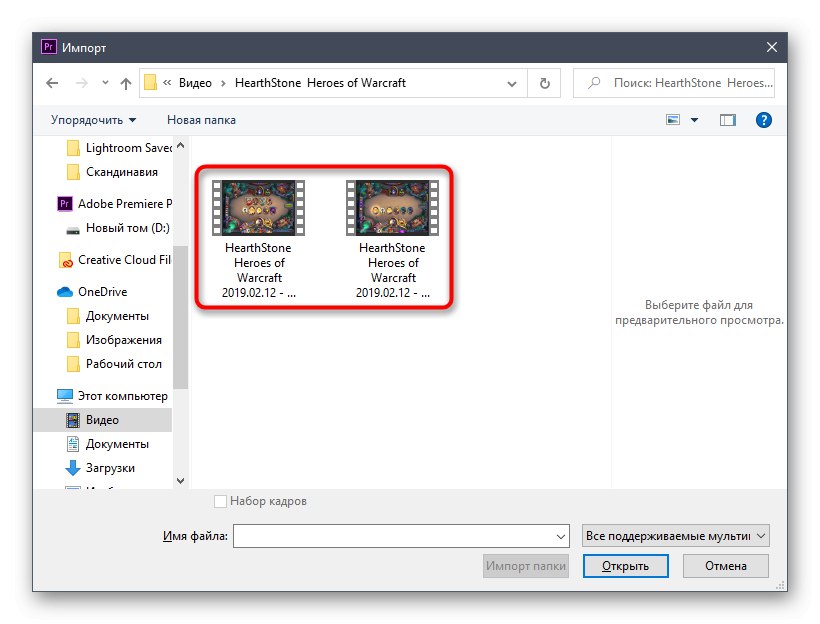The image size is (820, 624).
Task: Expand Имя файла dropdown arrow
Action: coord(561,537)
